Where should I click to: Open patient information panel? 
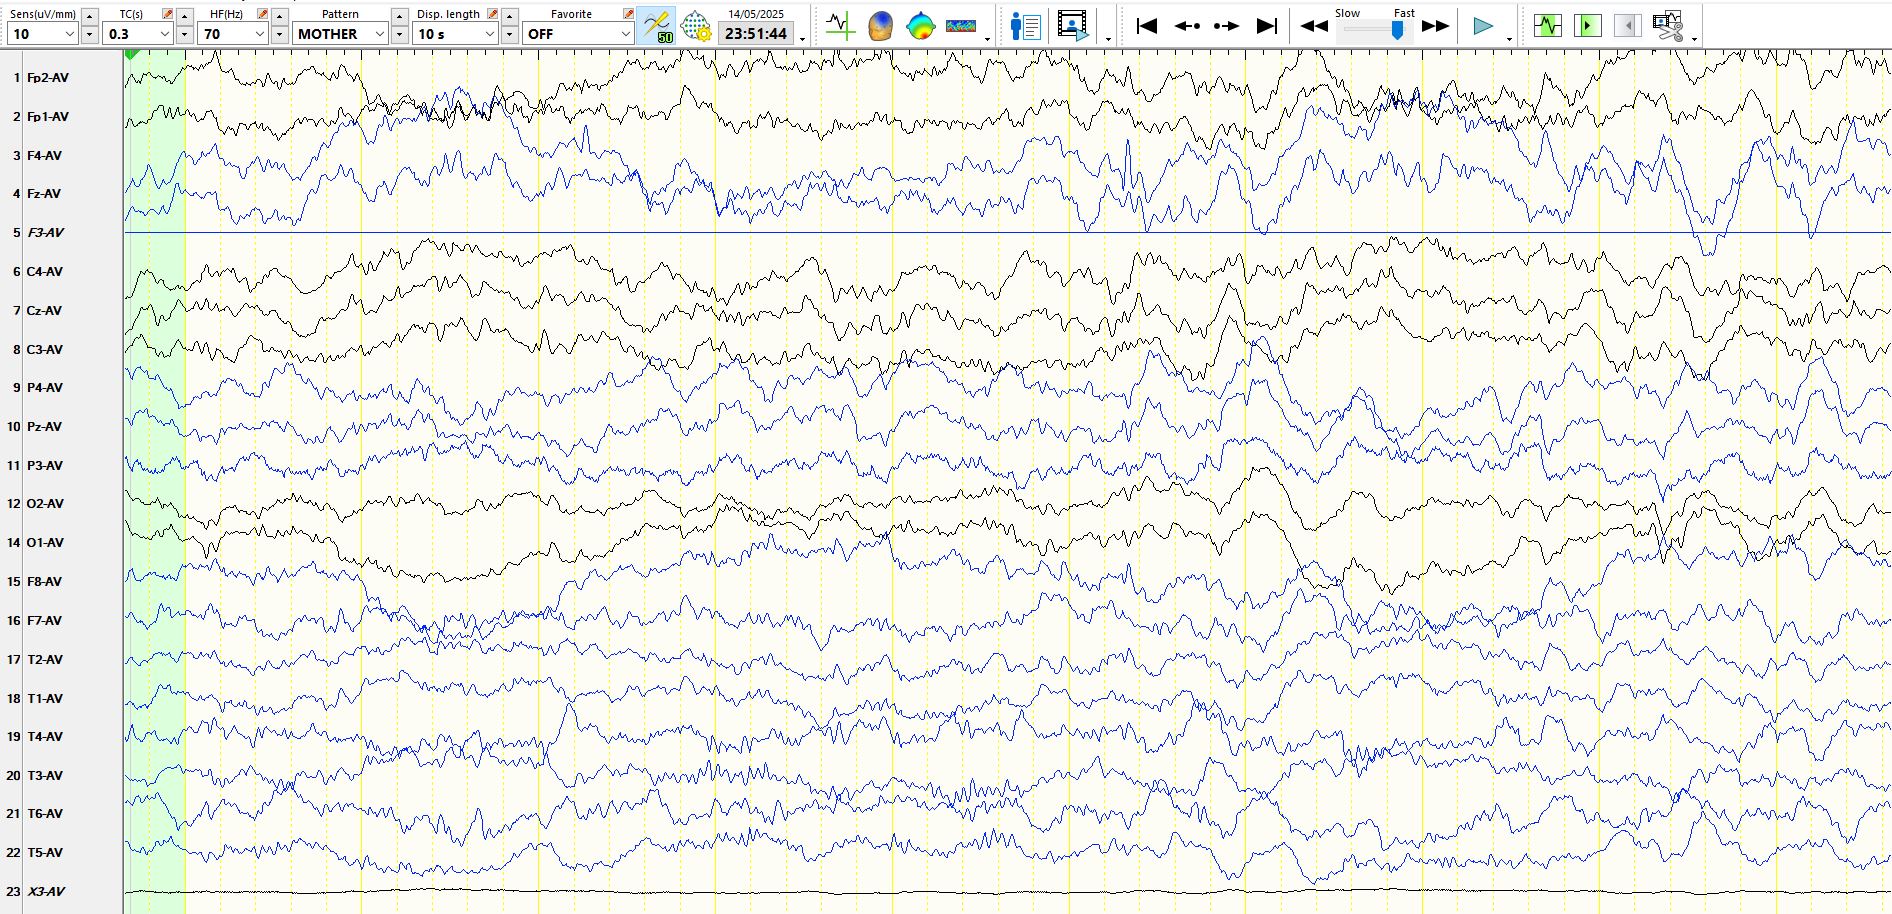pos(1026,26)
